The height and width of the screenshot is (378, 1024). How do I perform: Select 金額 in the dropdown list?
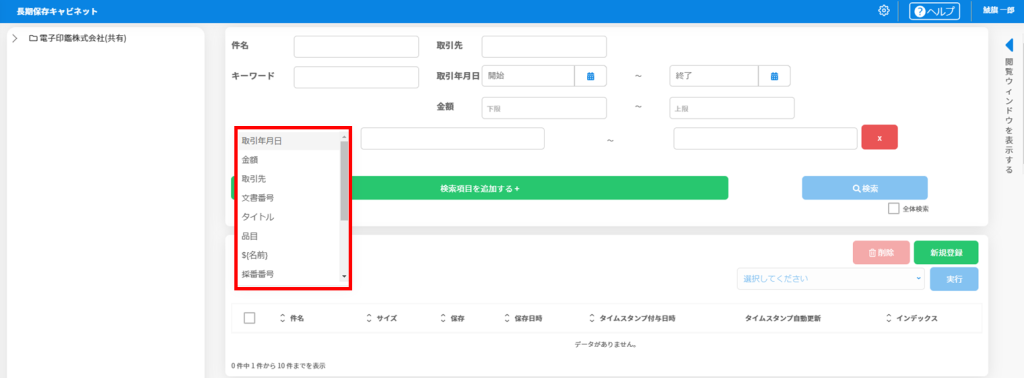tap(288, 159)
